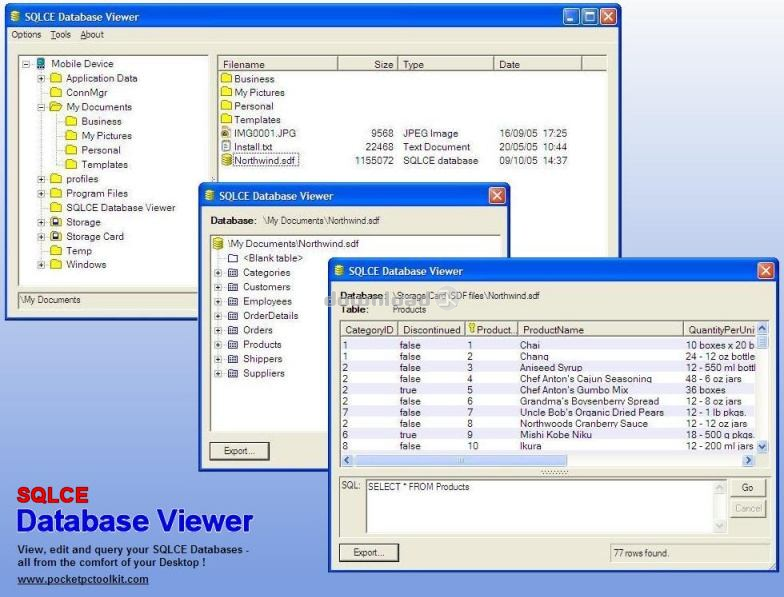Screen dimensions: 784x597
Task: Click the Templates folder icon in tree
Action: tap(71, 164)
